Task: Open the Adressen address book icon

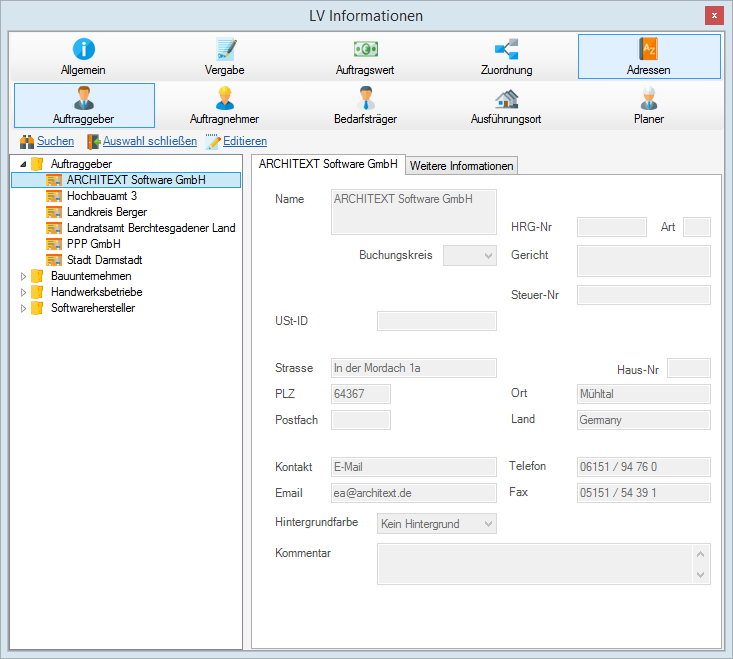Action: click(x=648, y=49)
